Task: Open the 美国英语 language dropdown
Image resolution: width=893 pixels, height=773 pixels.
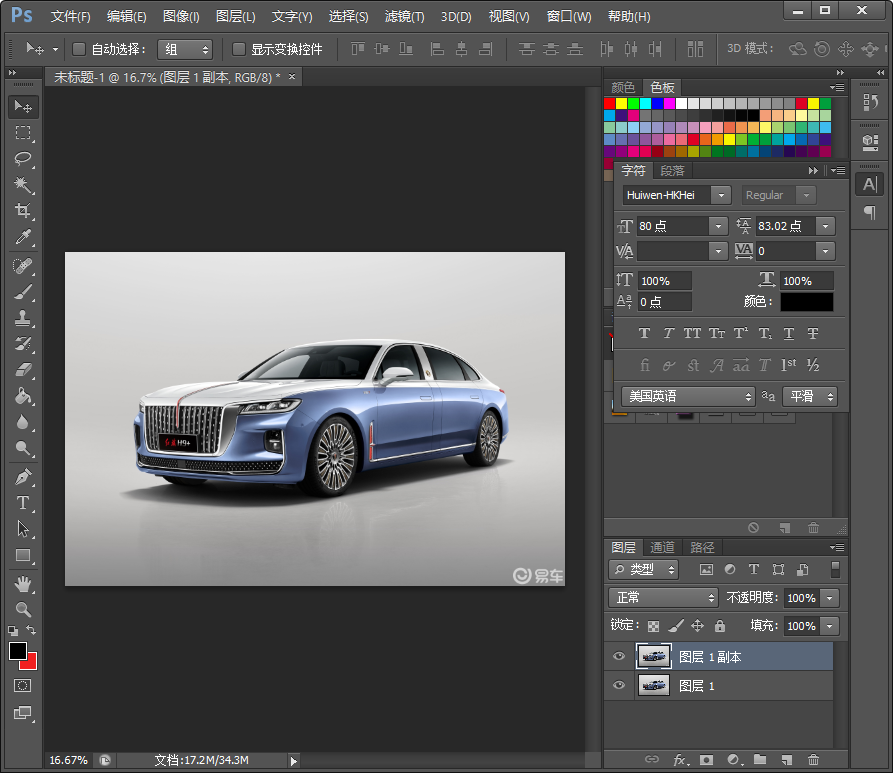Action: pos(688,397)
